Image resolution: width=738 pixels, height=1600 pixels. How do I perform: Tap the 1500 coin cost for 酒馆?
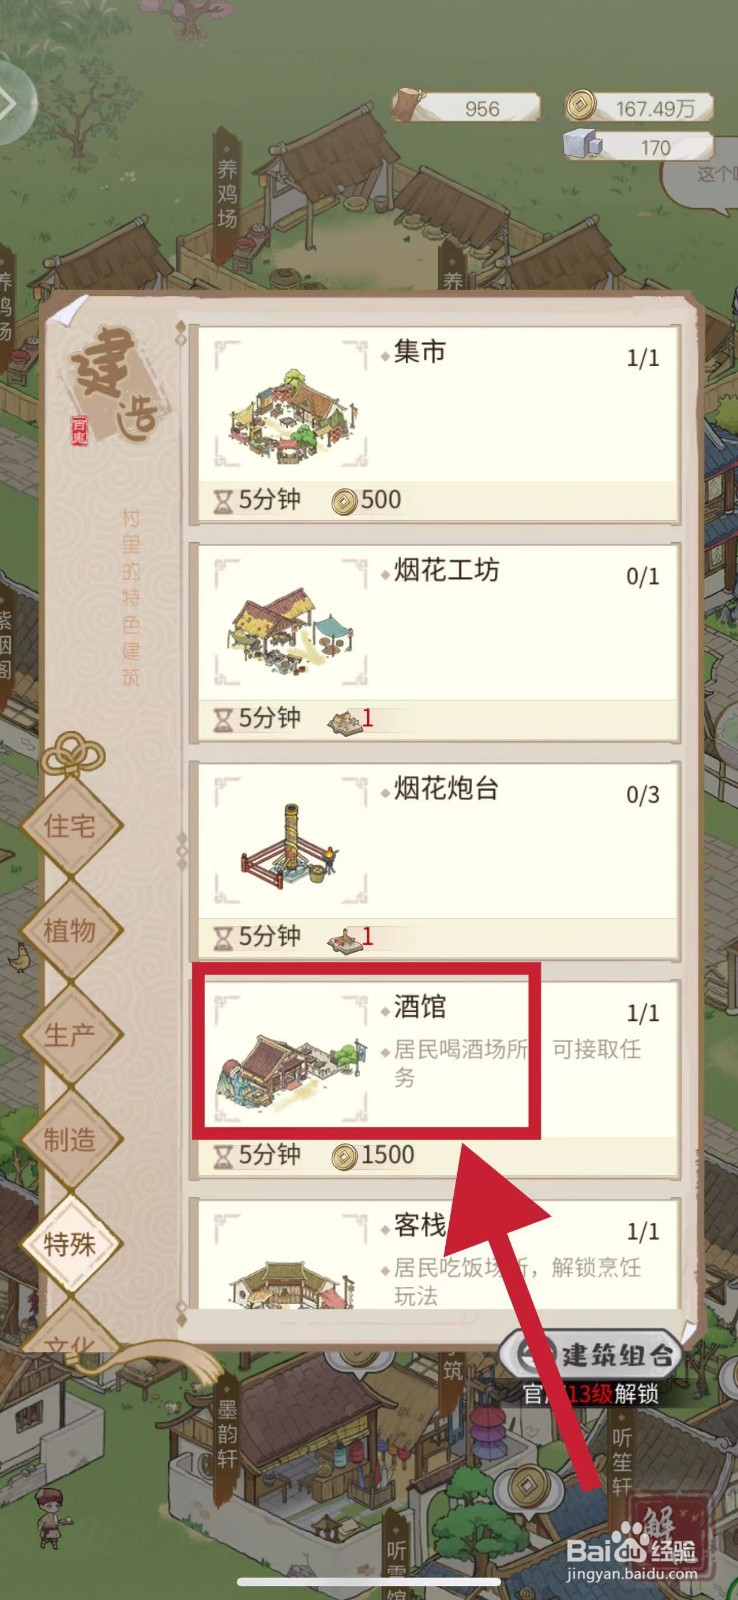click(x=374, y=1156)
